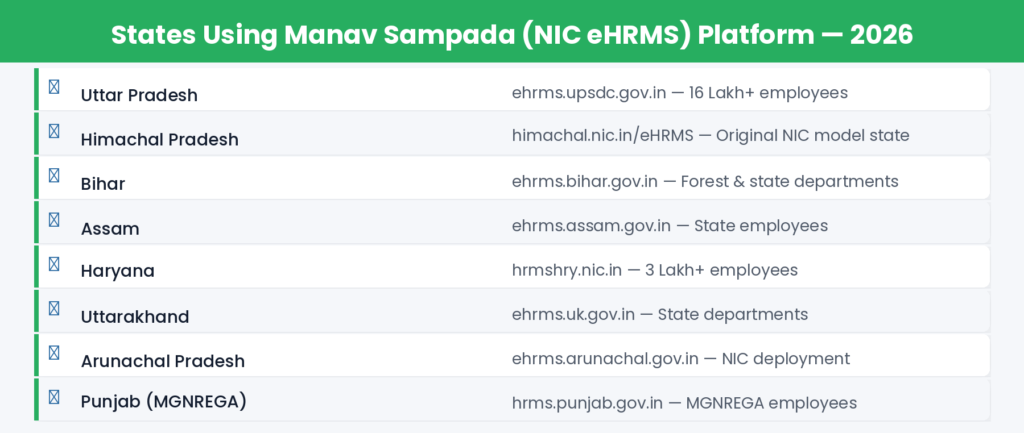This screenshot has height=433, width=1024.
Task: Click the icon beside Uttar Pradesh
Action: [x=54, y=86]
